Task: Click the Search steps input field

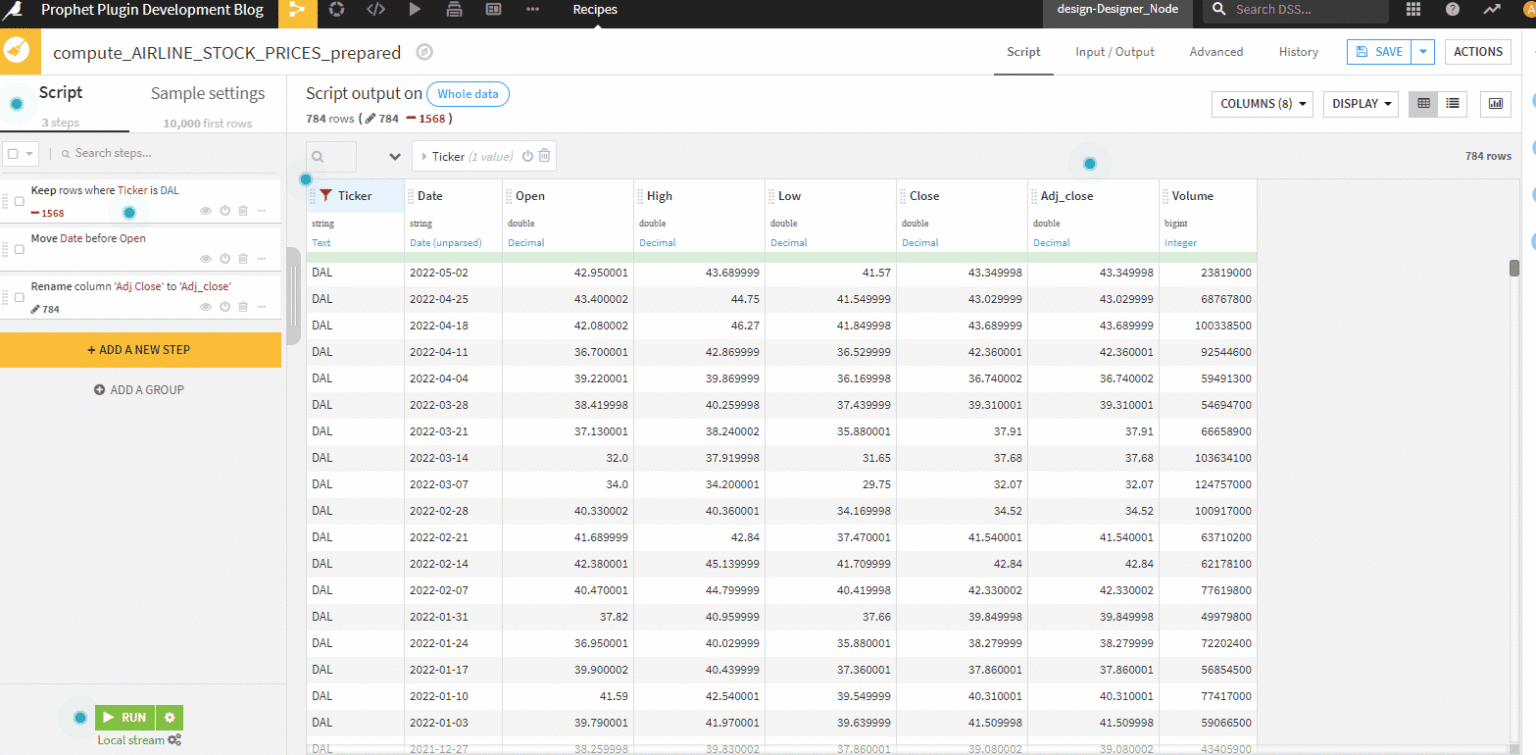Action: [x=140, y=153]
